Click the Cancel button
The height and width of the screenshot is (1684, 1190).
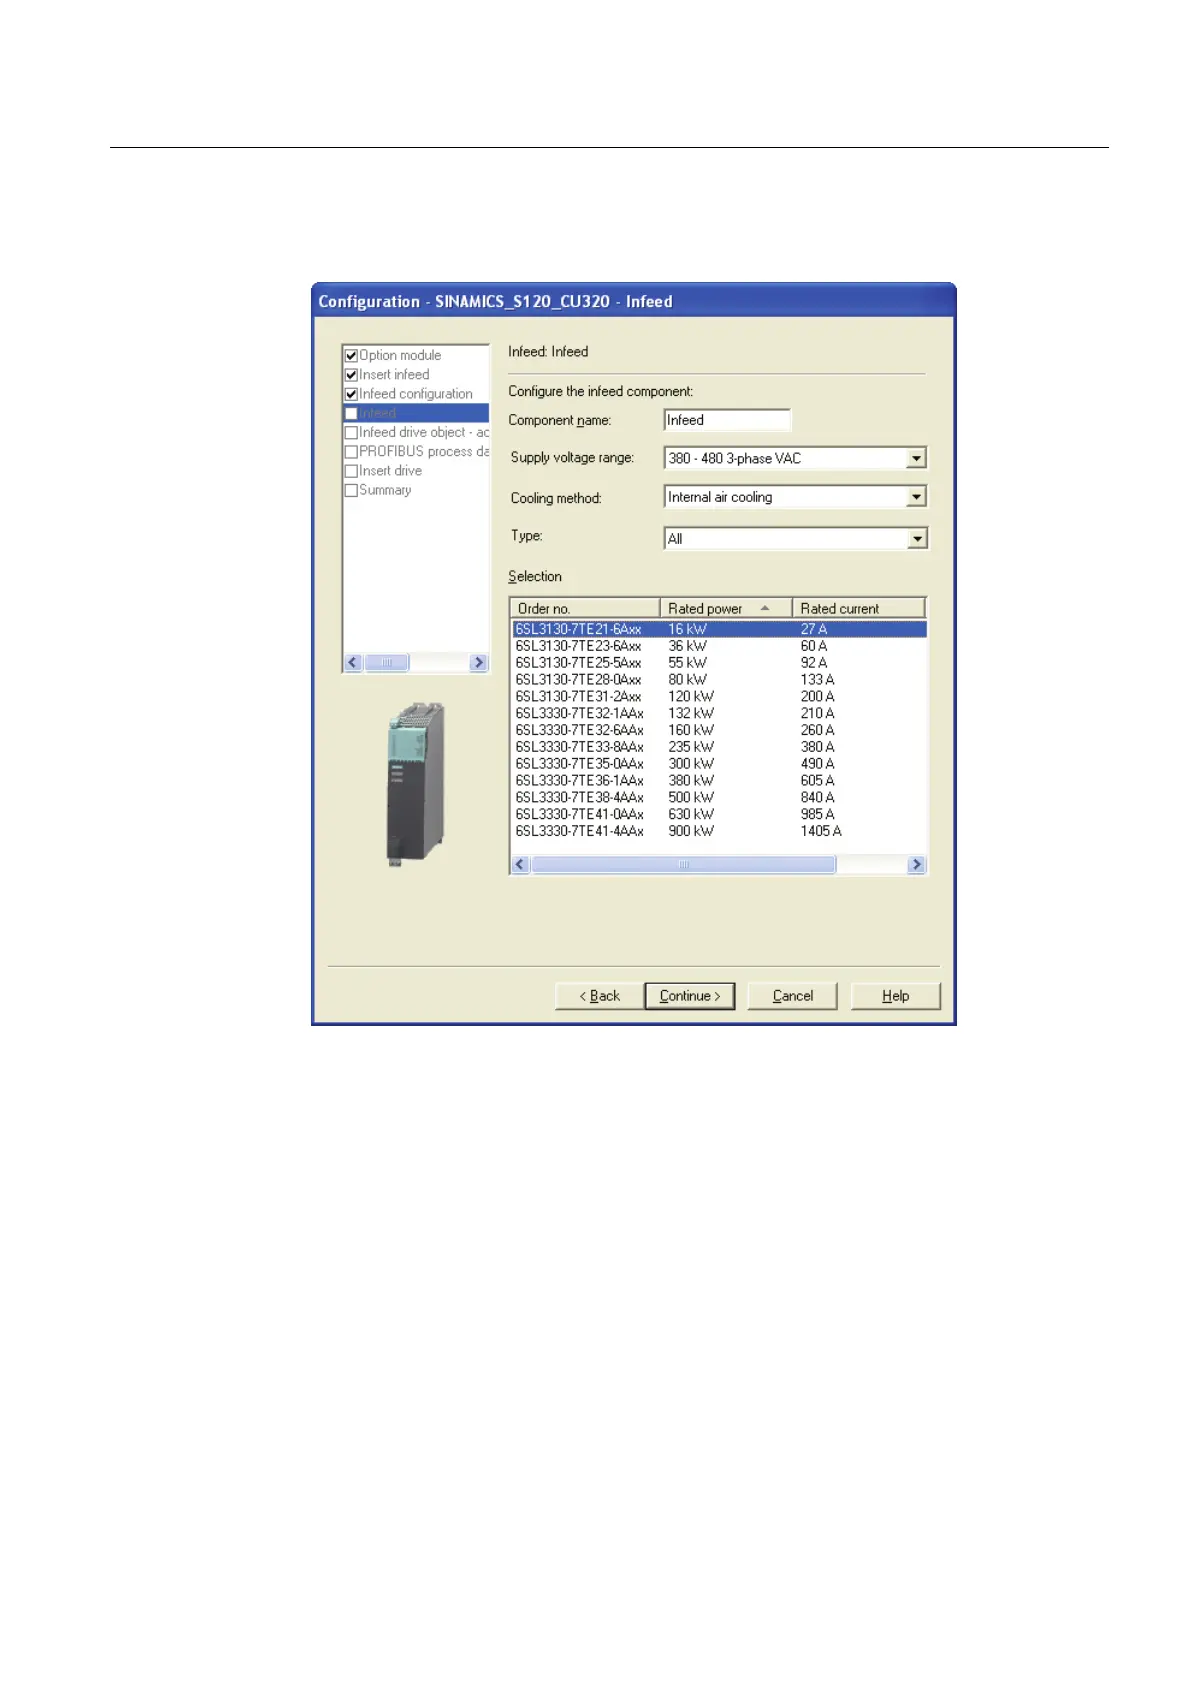tap(792, 996)
